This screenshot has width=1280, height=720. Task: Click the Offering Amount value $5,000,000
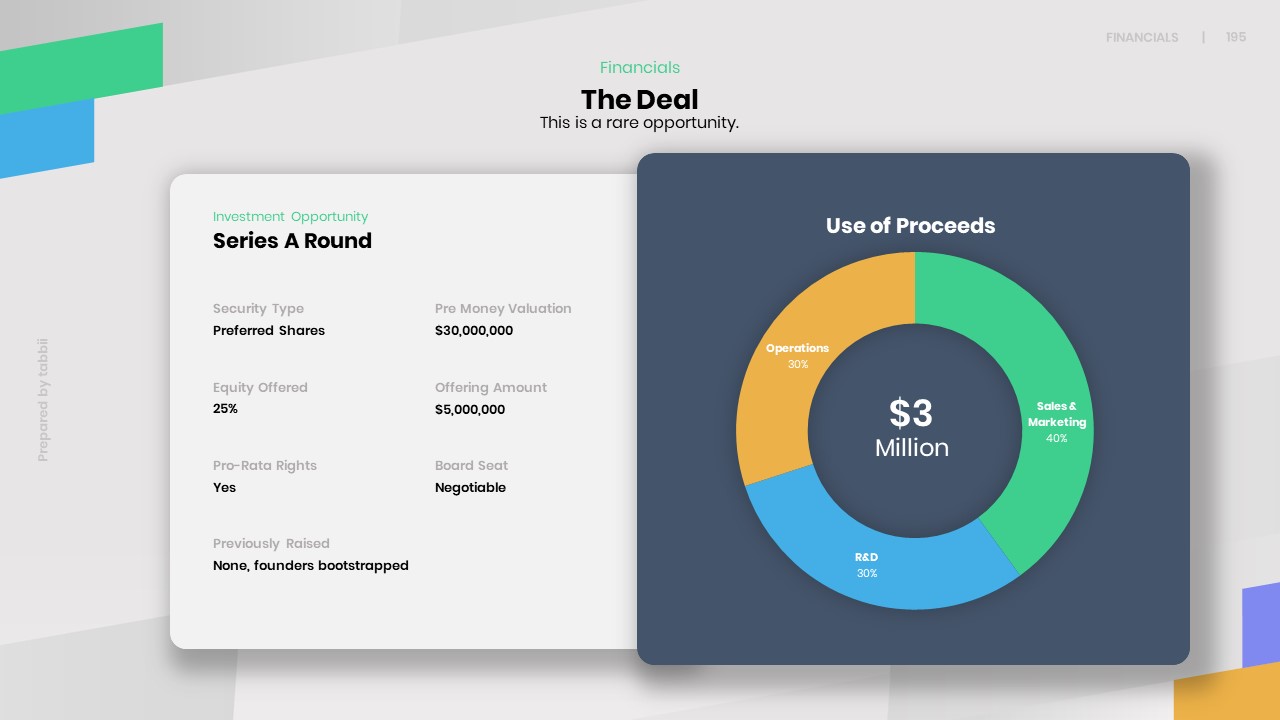point(470,410)
